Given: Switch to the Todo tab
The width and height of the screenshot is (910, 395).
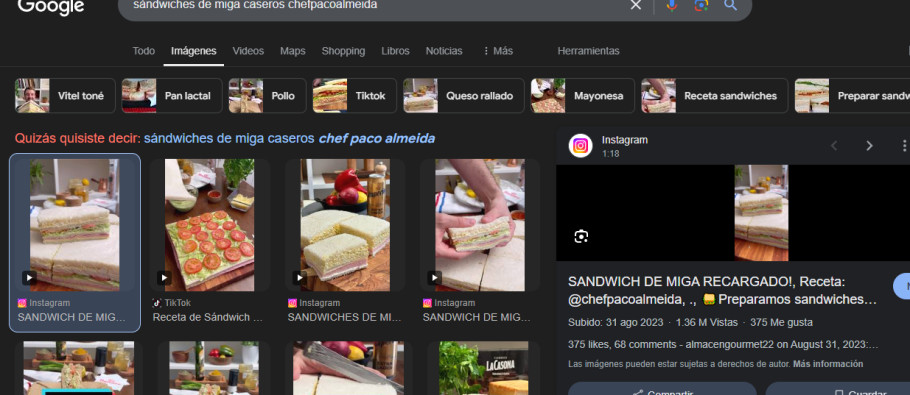Looking at the screenshot, I should (143, 51).
